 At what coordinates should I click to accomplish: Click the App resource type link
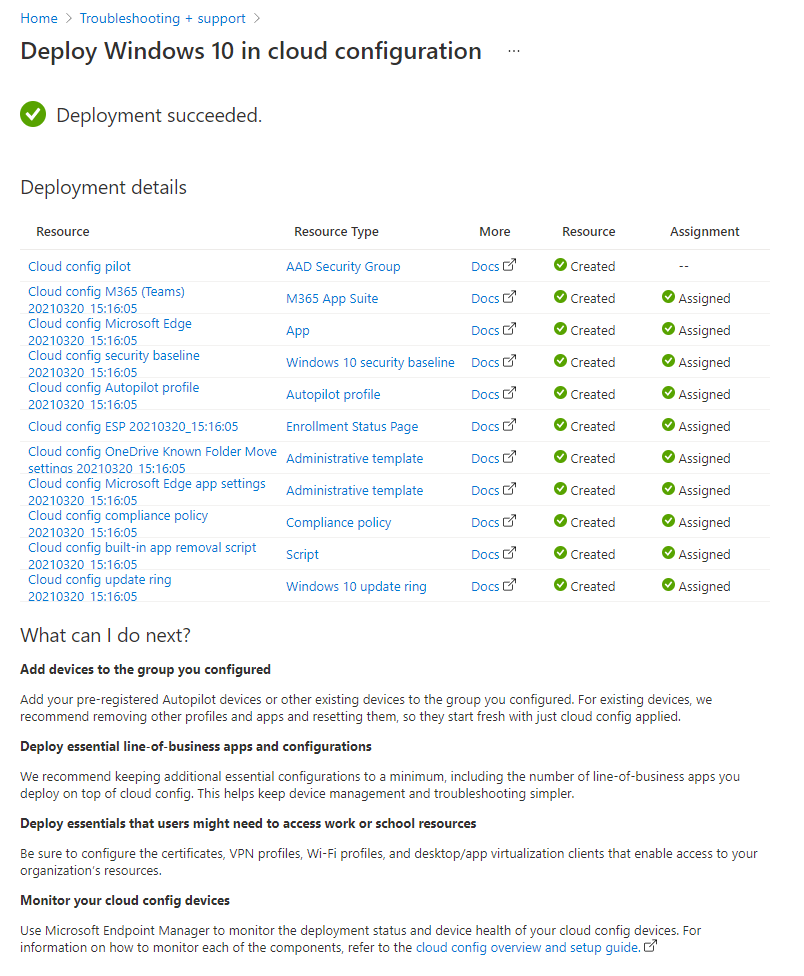[x=297, y=331]
